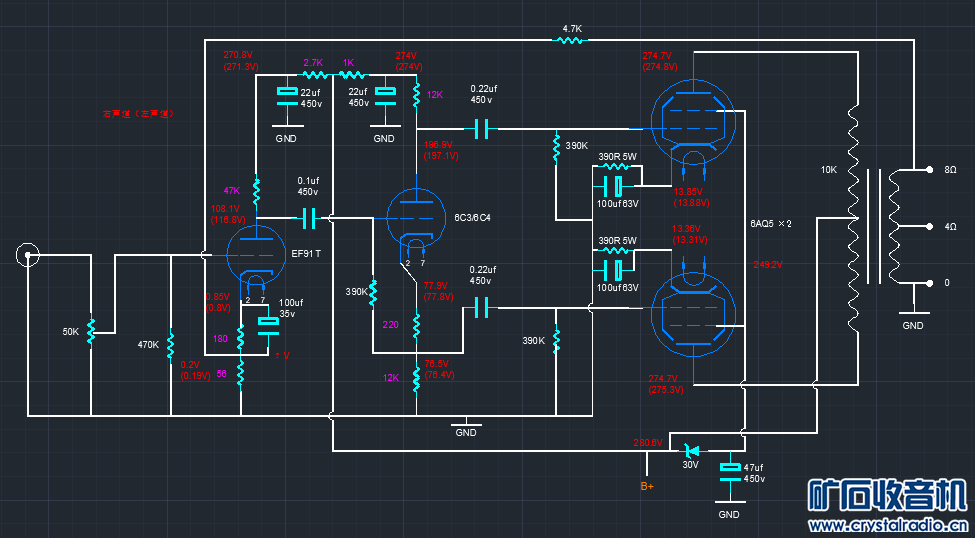Screen dimensions: 975x538
Task: Click the 47K plate resistor
Action: pyautogui.click(x=257, y=189)
